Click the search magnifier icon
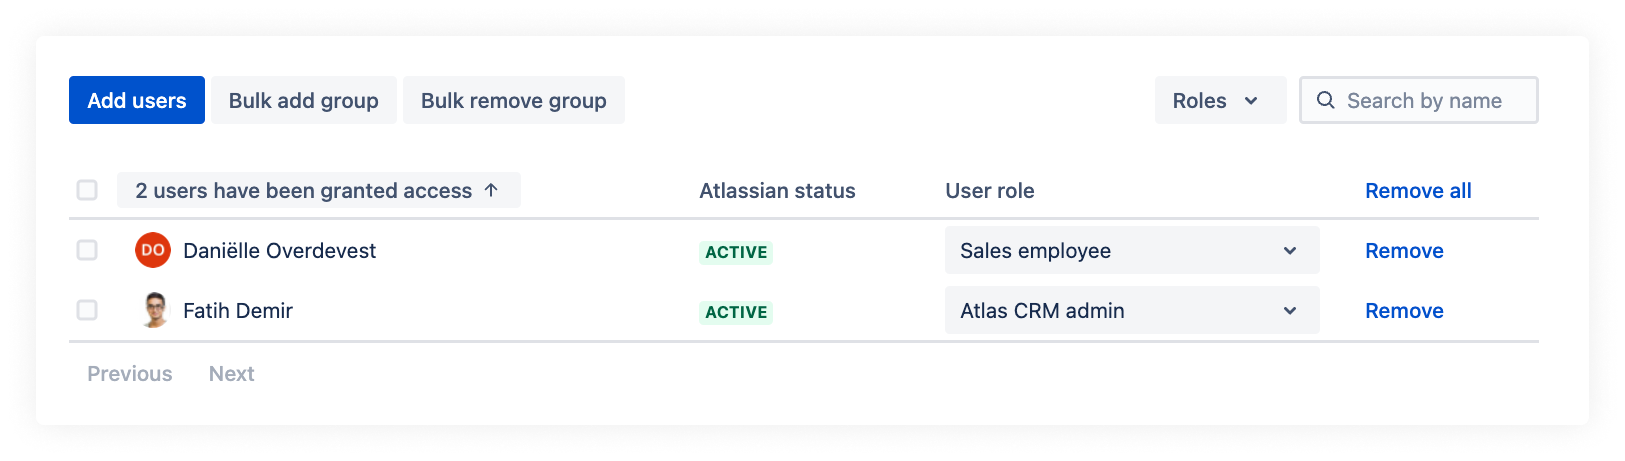This screenshot has width=1625, height=461. coord(1325,100)
